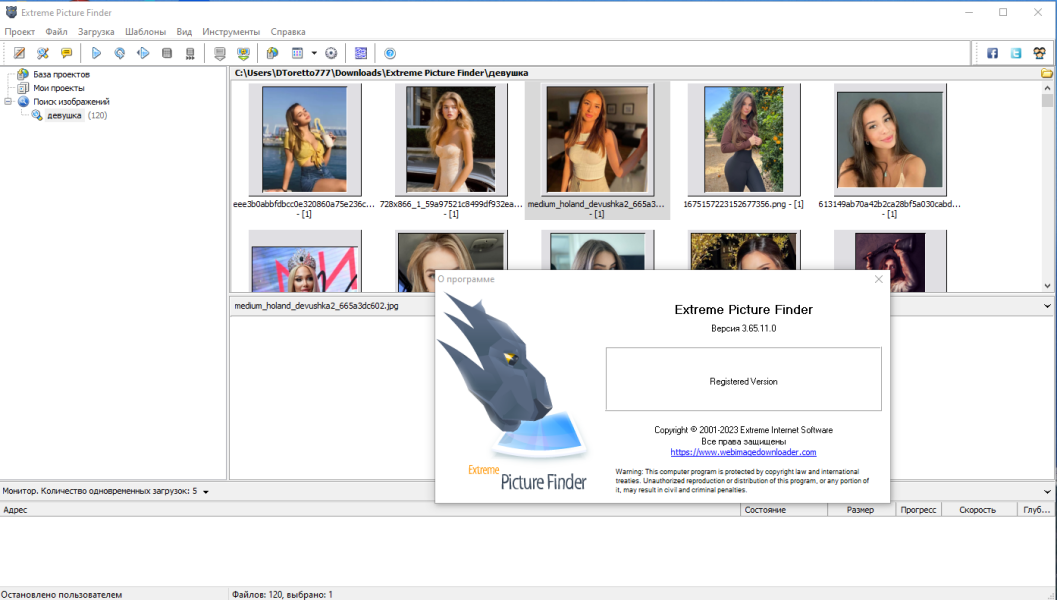Screen dimensions: 1057x600
Task: Click the new project pencil icon
Action: tap(20, 53)
